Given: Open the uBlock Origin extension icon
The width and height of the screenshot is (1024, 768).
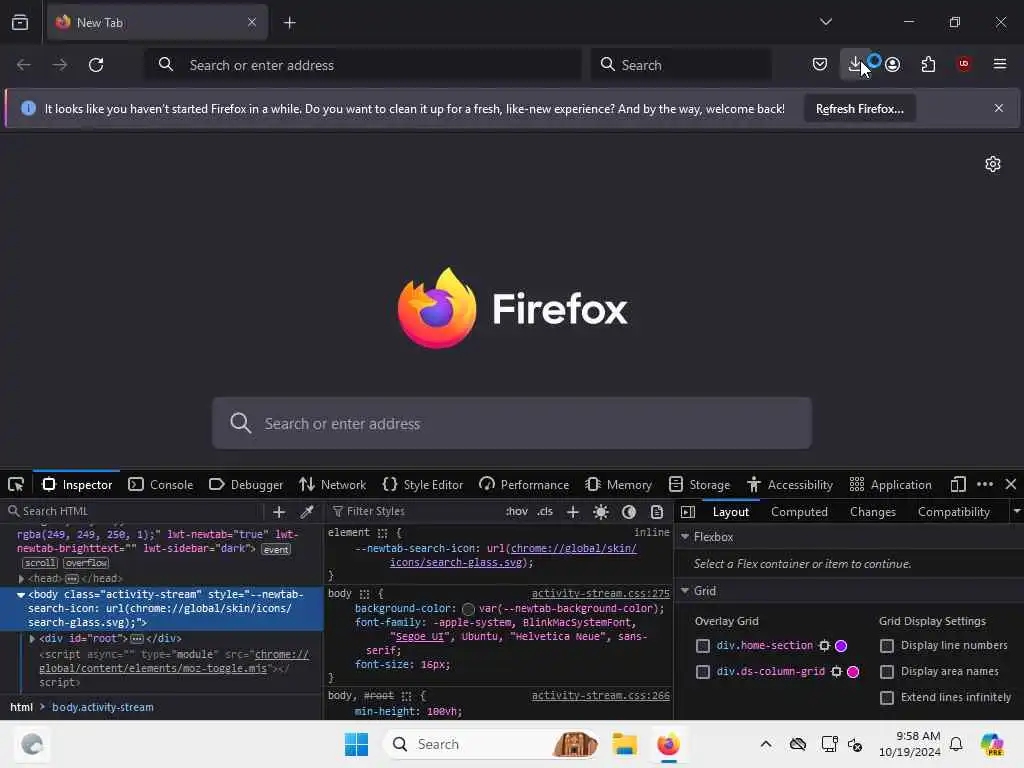Looking at the screenshot, I should click(x=964, y=64).
